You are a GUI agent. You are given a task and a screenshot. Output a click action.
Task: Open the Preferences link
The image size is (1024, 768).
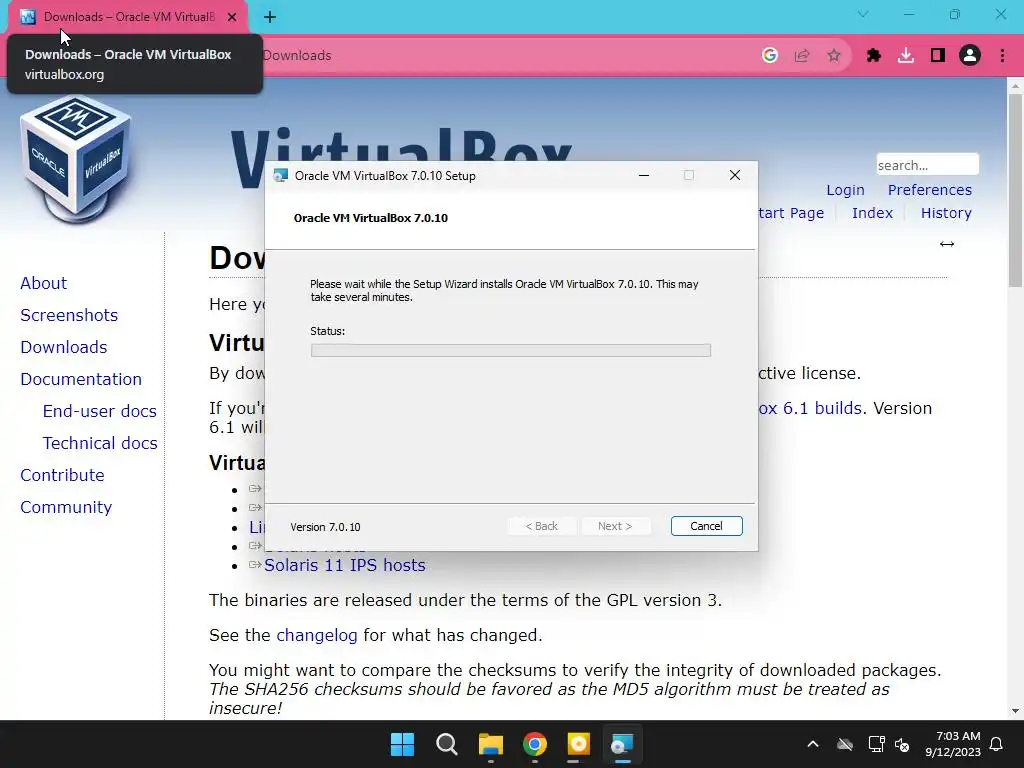coord(930,190)
